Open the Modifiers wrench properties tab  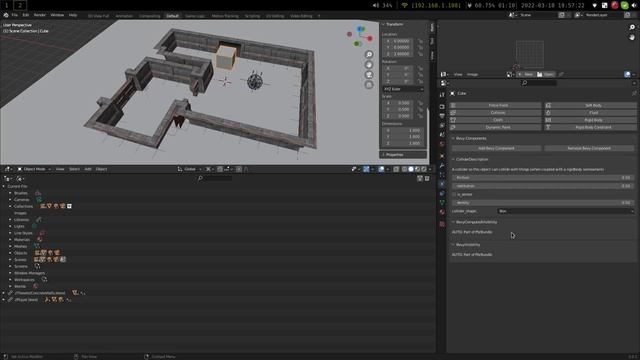442,165
